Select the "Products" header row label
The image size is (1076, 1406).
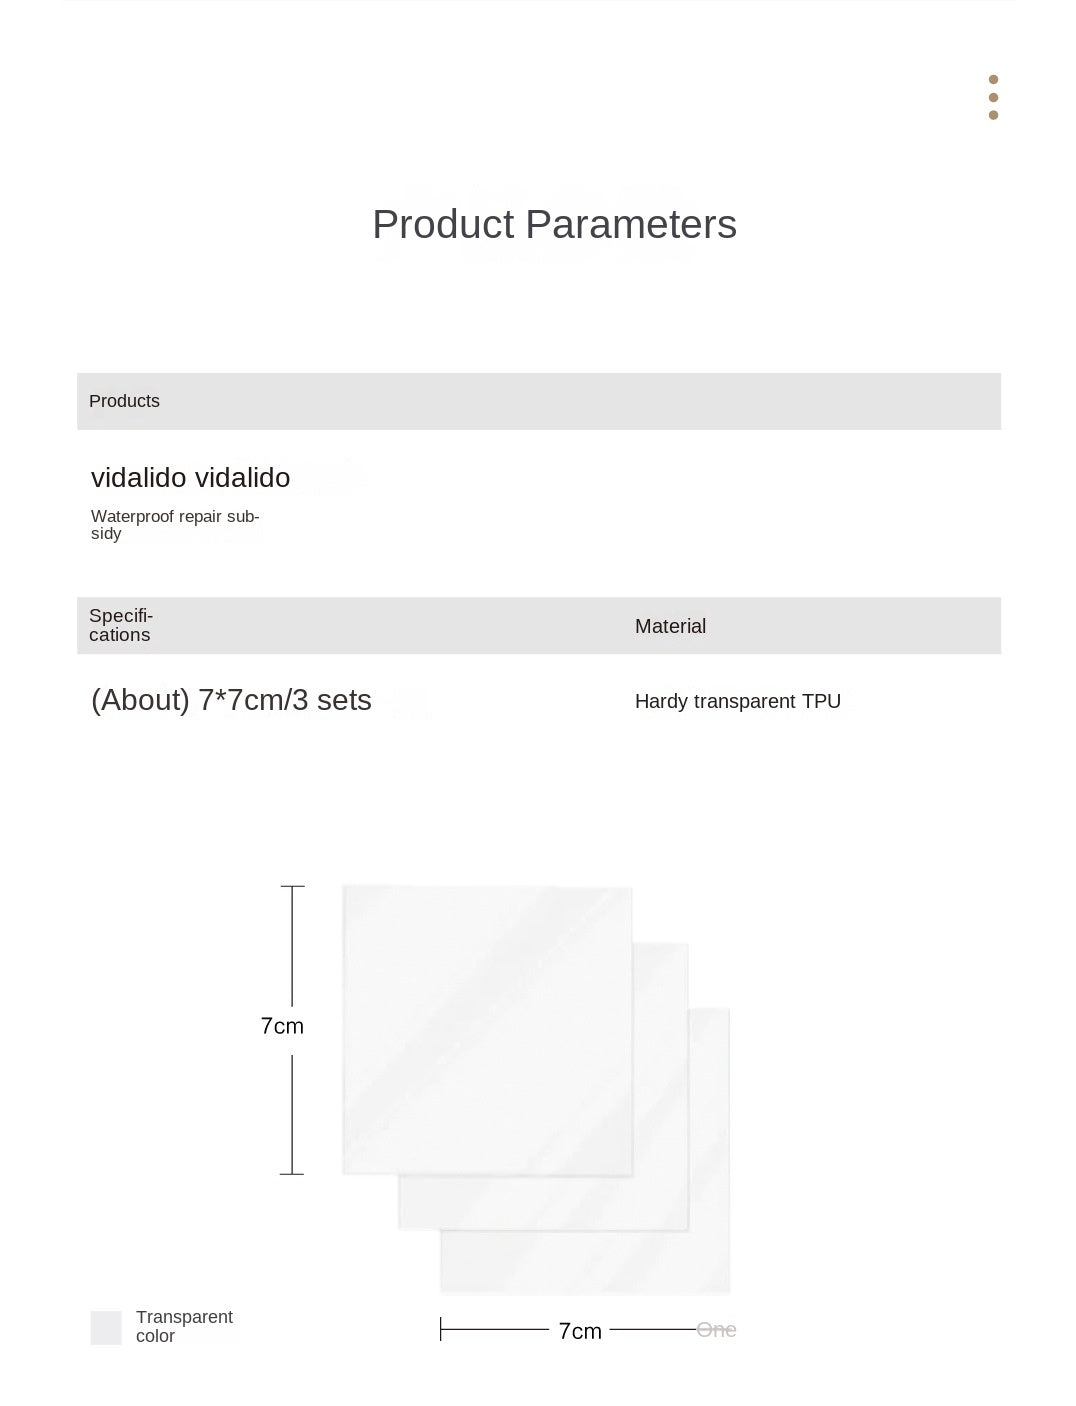[124, 401]
